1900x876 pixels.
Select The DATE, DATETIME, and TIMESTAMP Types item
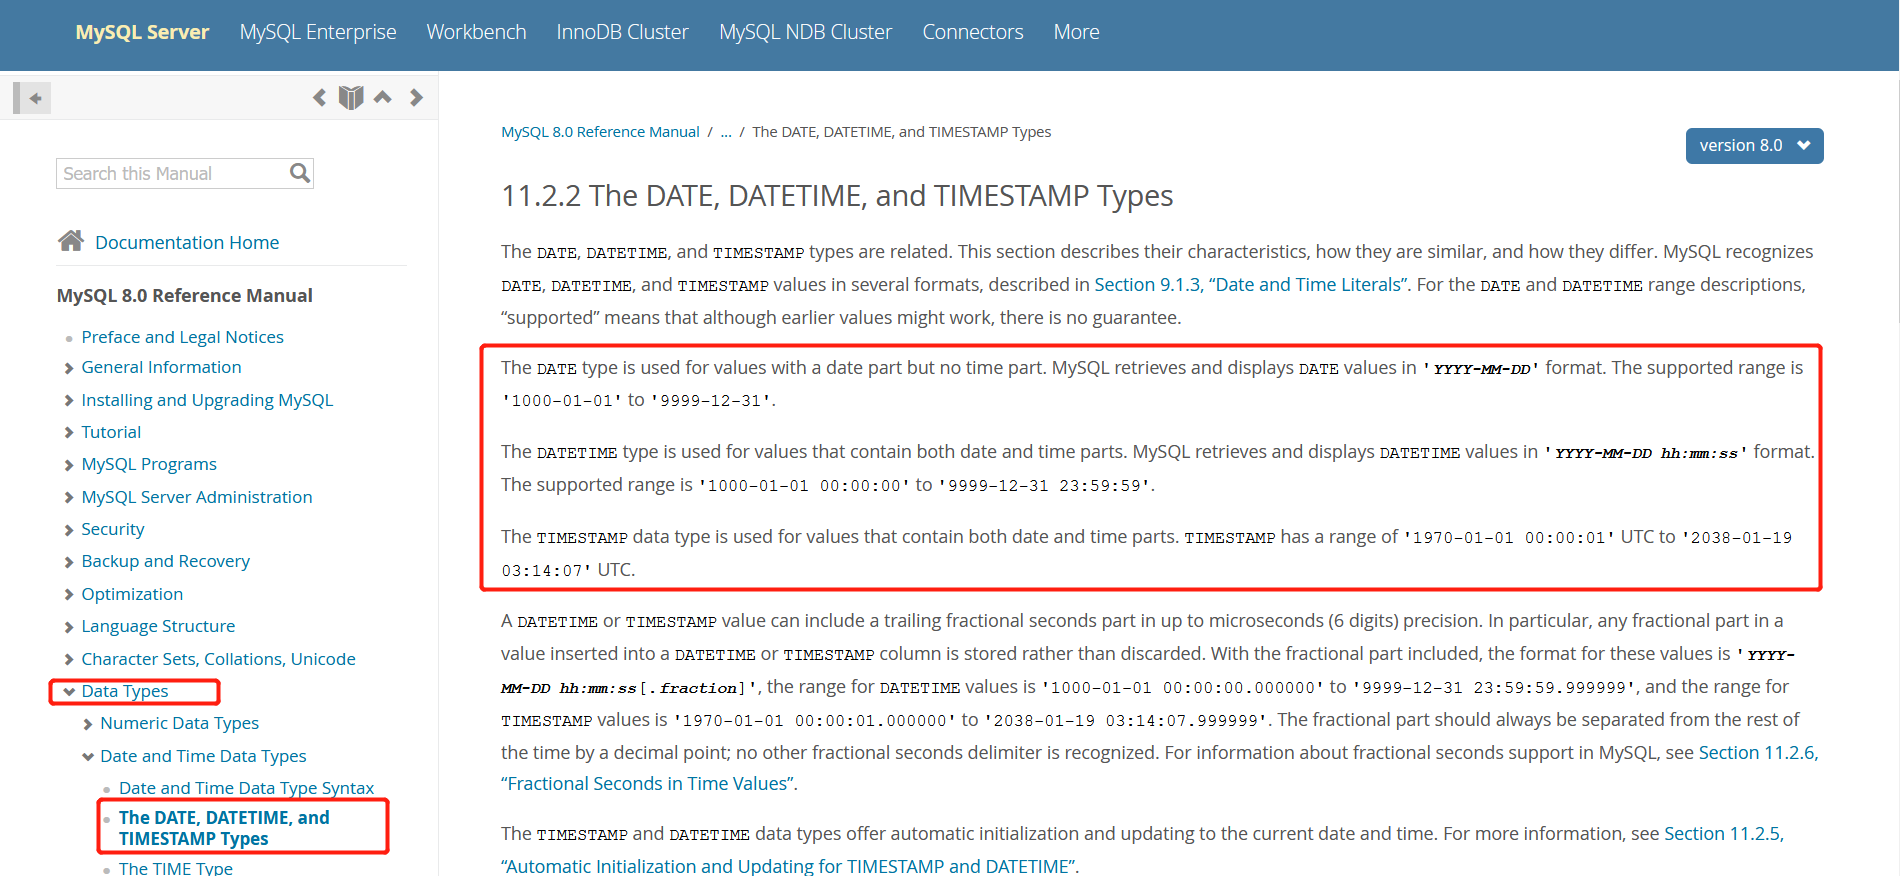[224, 828]
